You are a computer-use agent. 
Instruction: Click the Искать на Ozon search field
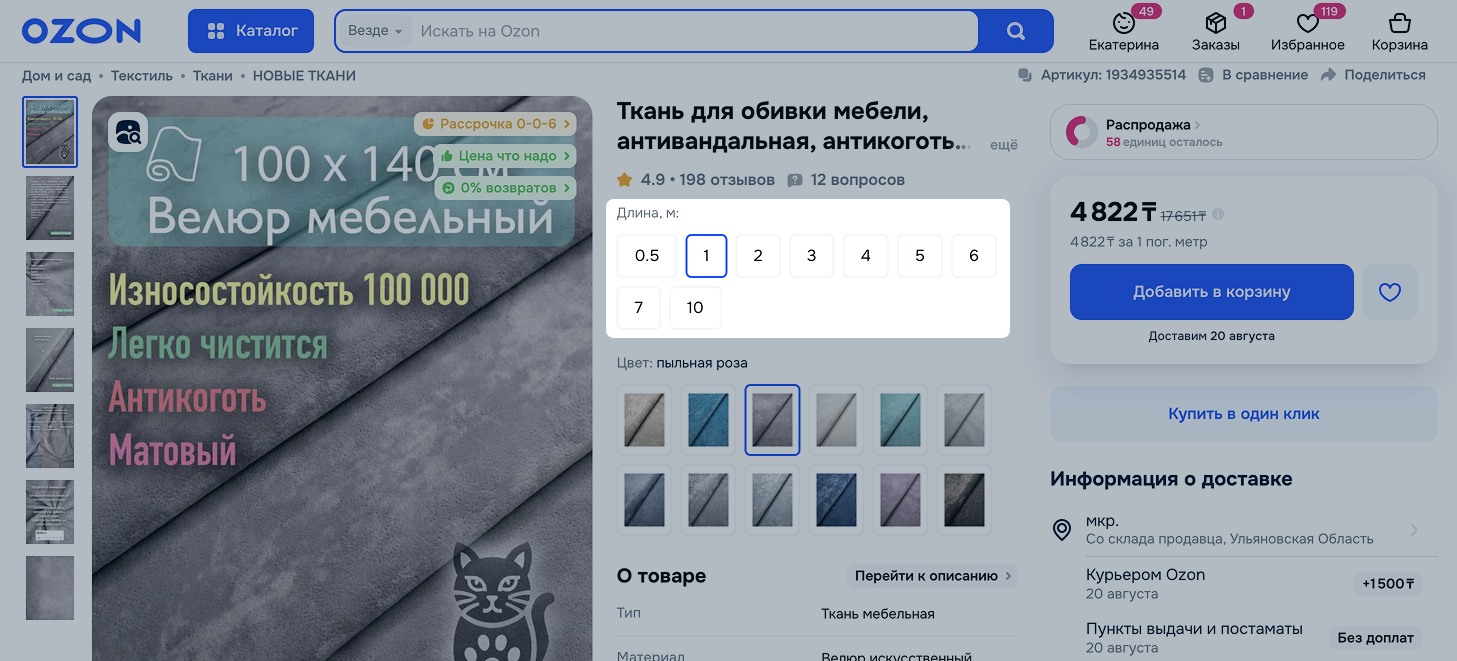(694, 31)
